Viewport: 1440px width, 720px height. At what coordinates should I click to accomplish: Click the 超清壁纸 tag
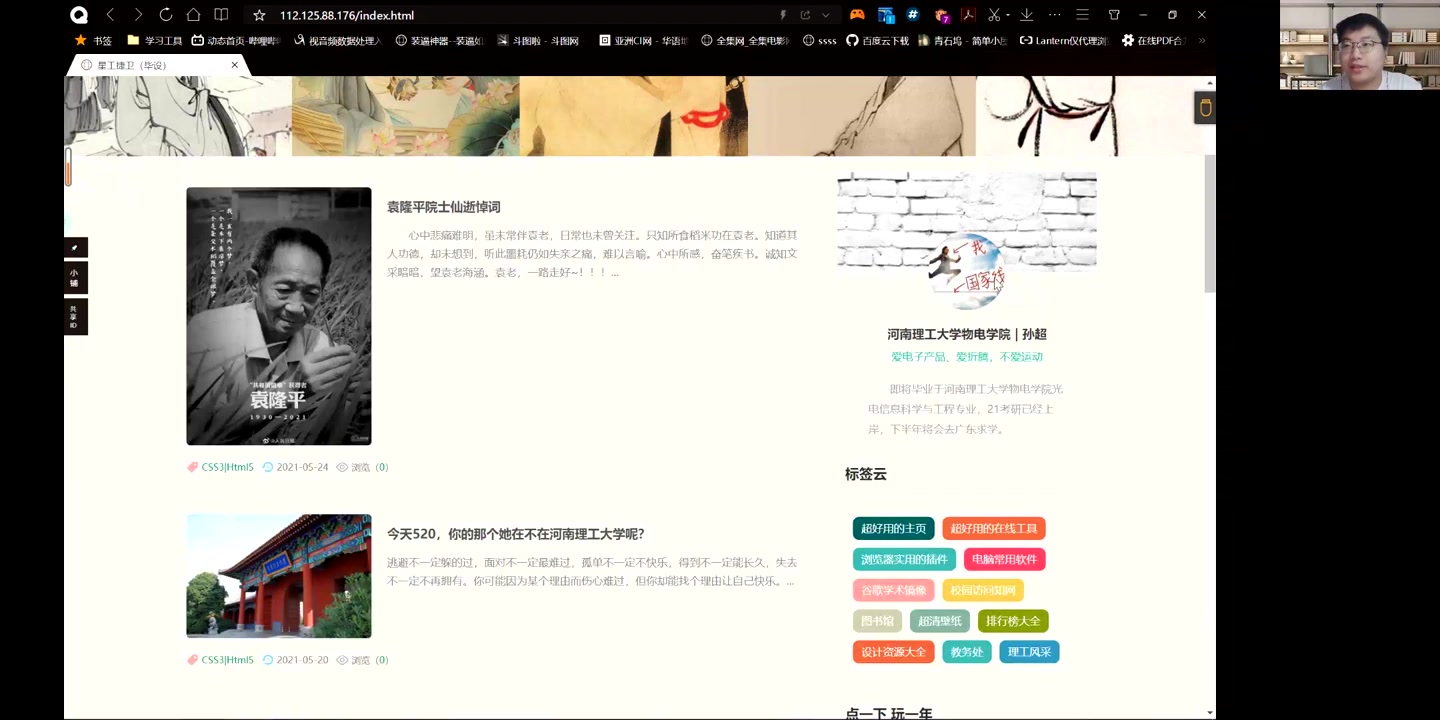[940, 621]
